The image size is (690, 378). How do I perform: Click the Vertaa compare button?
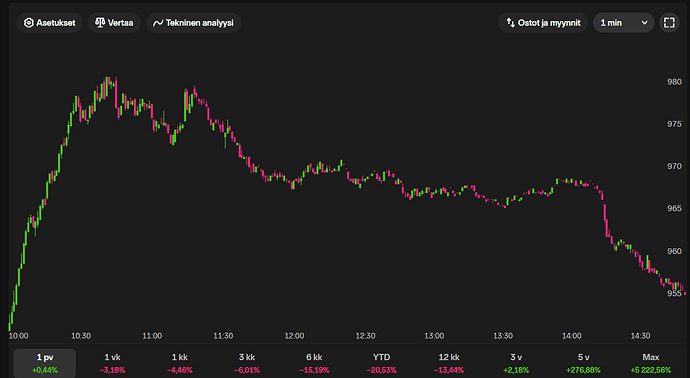click(x=114, y=23)
